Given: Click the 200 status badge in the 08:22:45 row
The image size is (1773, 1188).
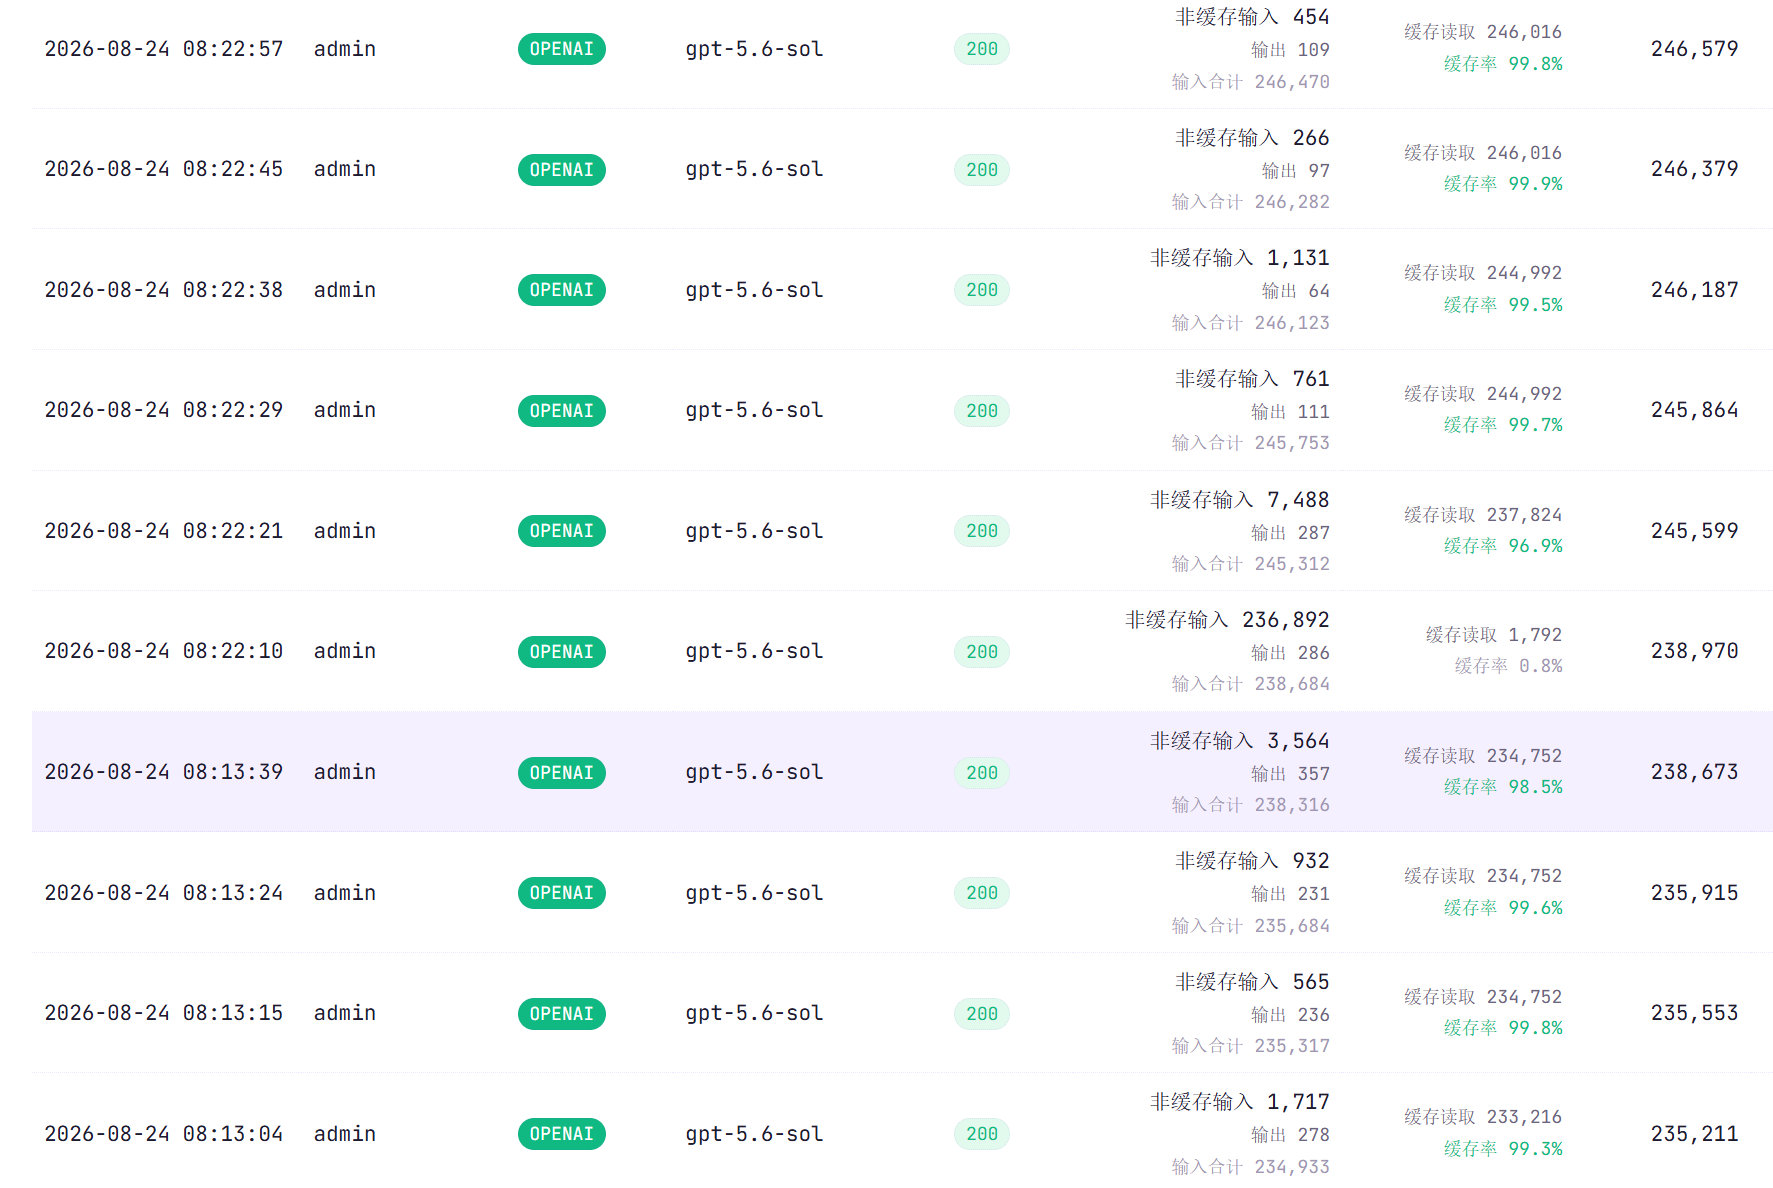Looking at the screenshot, I should click(981, 170).
